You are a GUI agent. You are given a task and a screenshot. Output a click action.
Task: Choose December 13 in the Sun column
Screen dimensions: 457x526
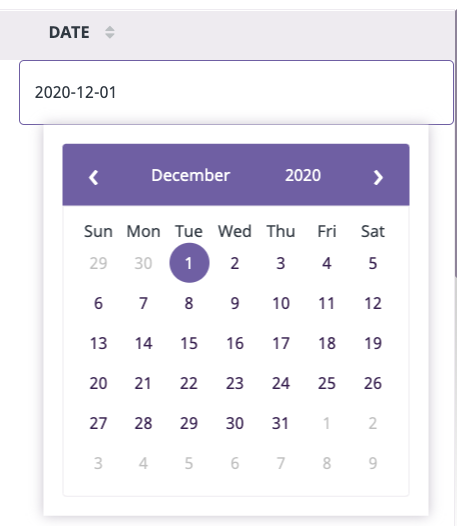pyautogui.click(x=98, y=343)
